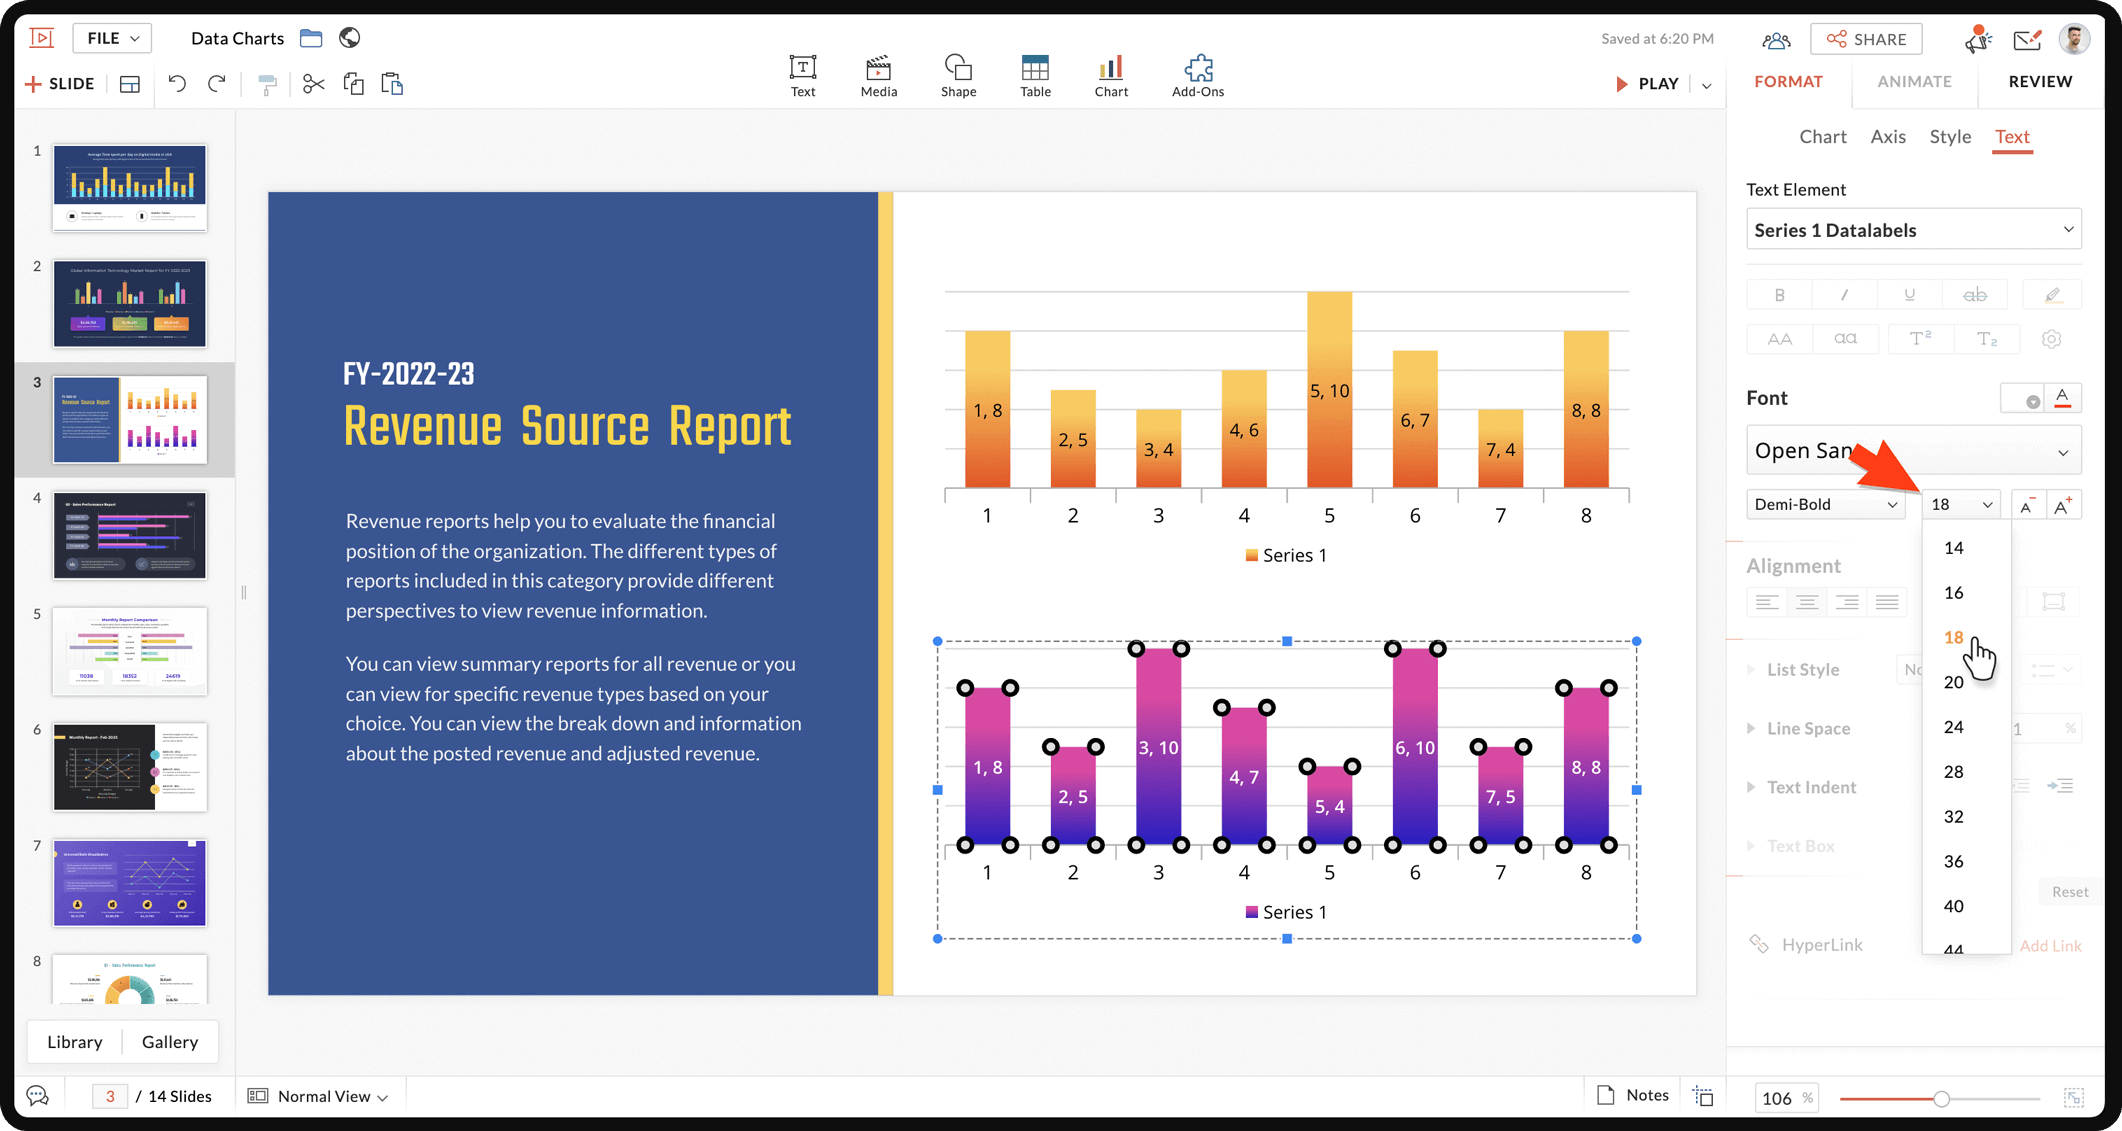The height and width of the screenshot is (1131, 2122).
Task: Open the Add-Ons puzzle icon
Action: coord(1197,76)
